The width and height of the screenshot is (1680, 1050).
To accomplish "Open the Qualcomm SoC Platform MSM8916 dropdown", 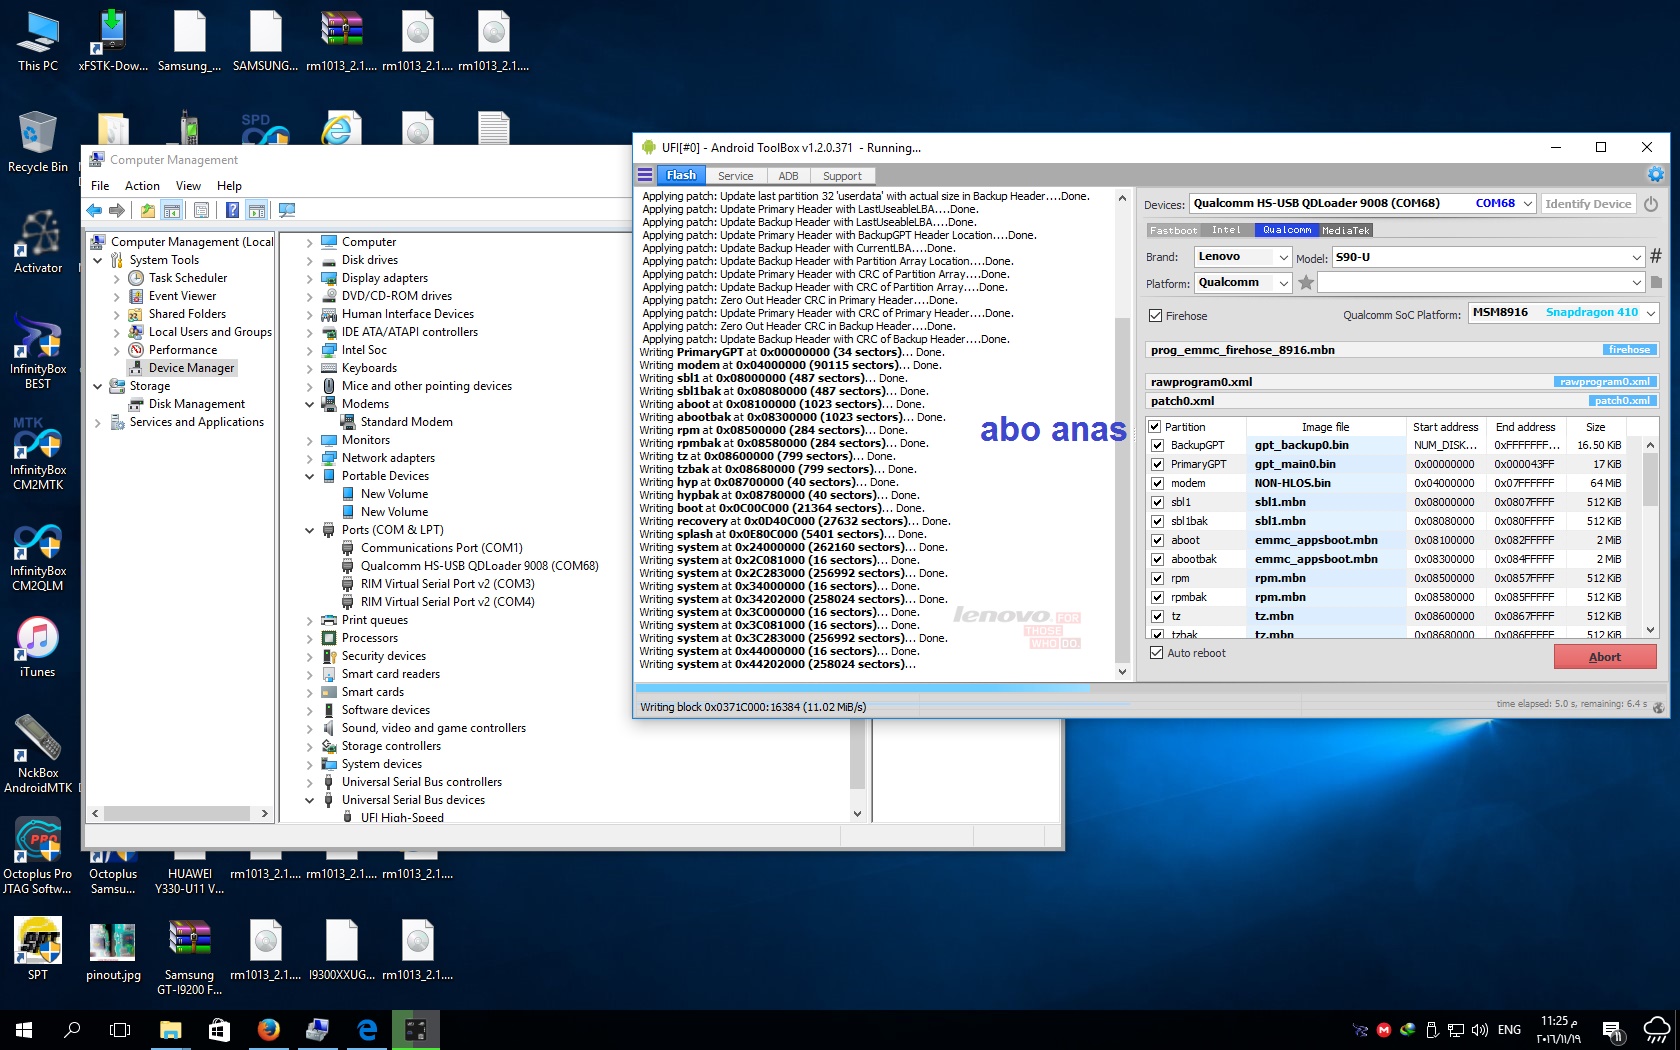I will (x=1651, y=313).
